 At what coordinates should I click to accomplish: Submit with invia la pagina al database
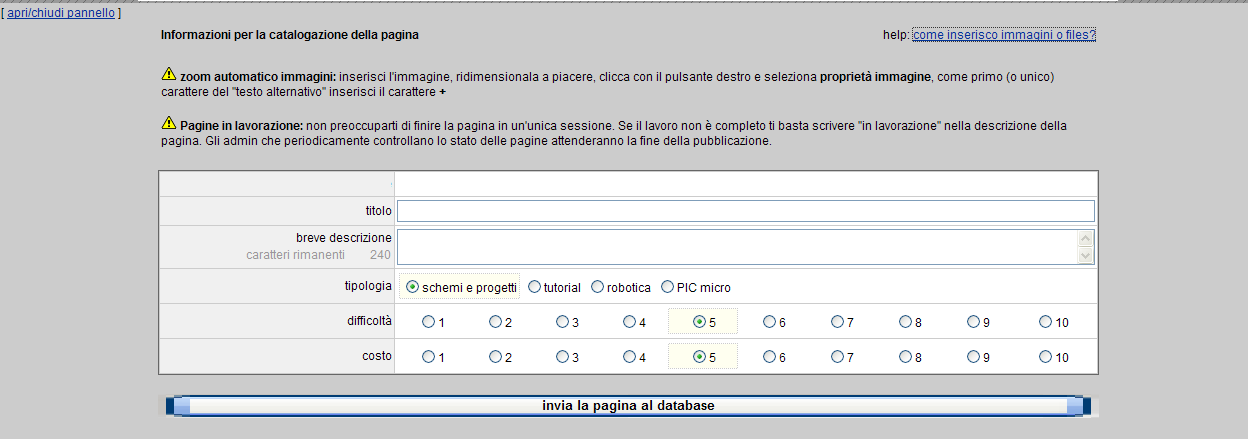pyautogui.click(x=628, y=406)
